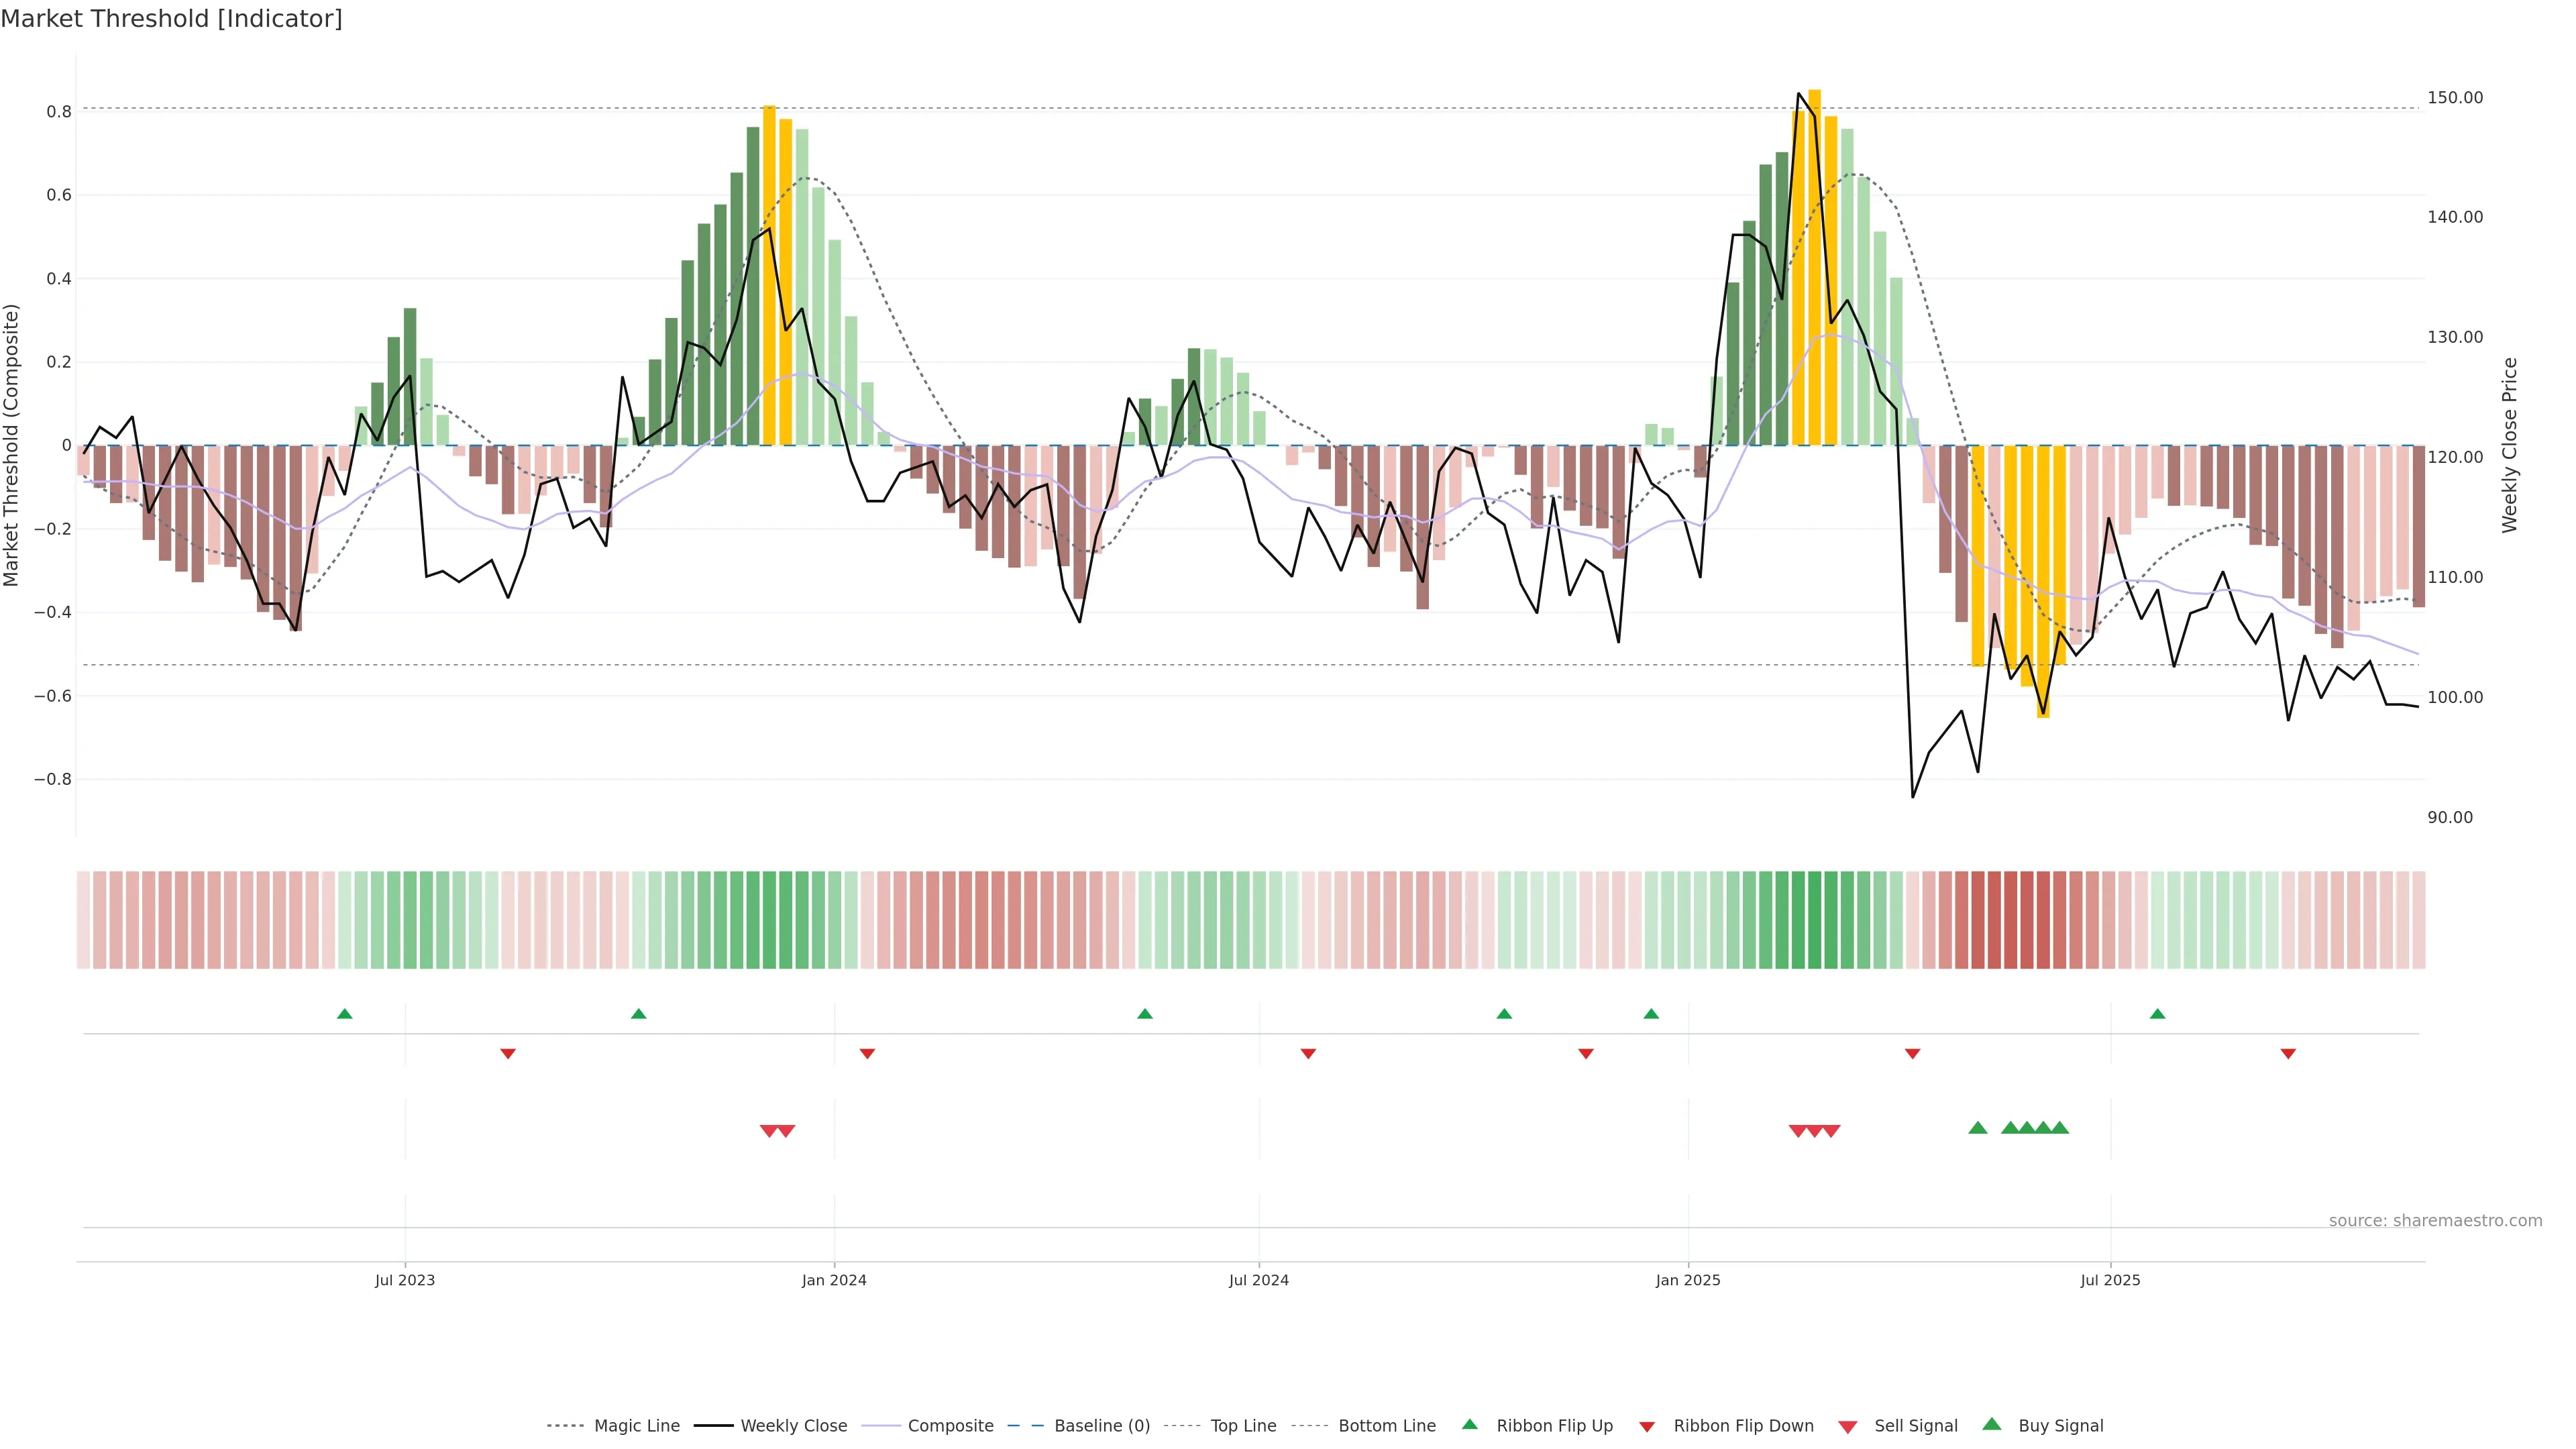Click the red Ribbon Flip Down marker just after Jan 2024
The image size is (2576, 1449).
click(867, 1054)
